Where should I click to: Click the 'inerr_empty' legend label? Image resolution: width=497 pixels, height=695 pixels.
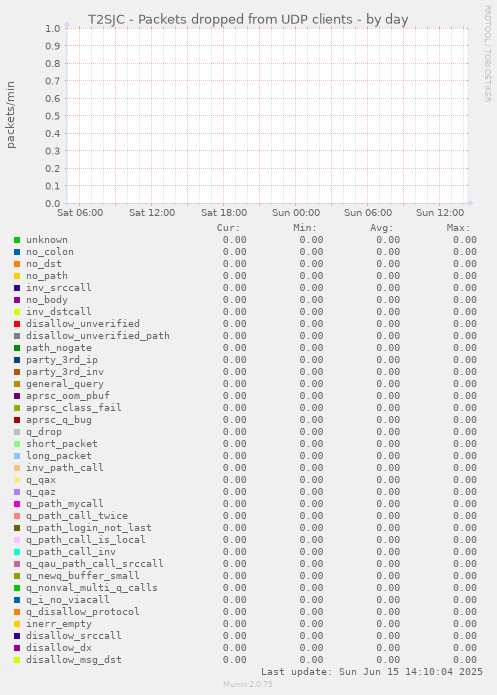(x=59, y=624)
